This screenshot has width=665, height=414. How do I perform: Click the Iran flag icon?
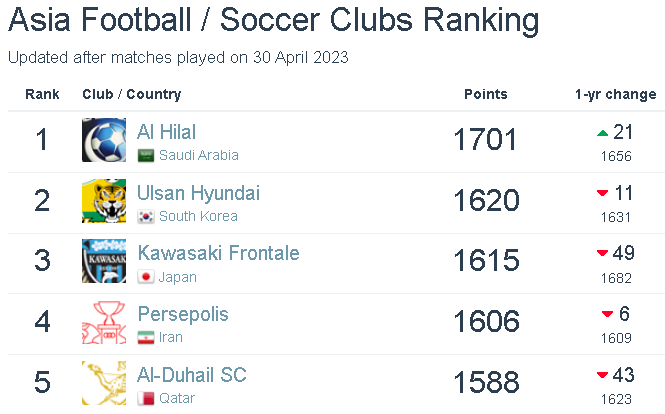(x=146, y=338)
